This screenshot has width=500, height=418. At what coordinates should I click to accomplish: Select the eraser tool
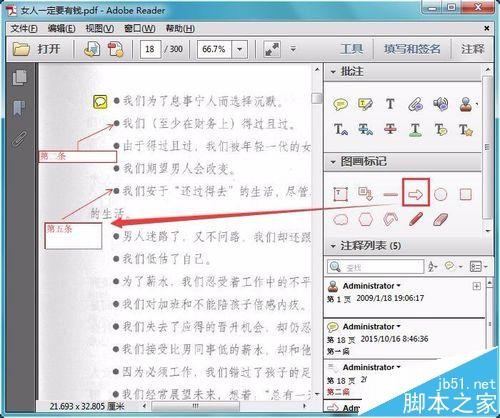(441, 219)
